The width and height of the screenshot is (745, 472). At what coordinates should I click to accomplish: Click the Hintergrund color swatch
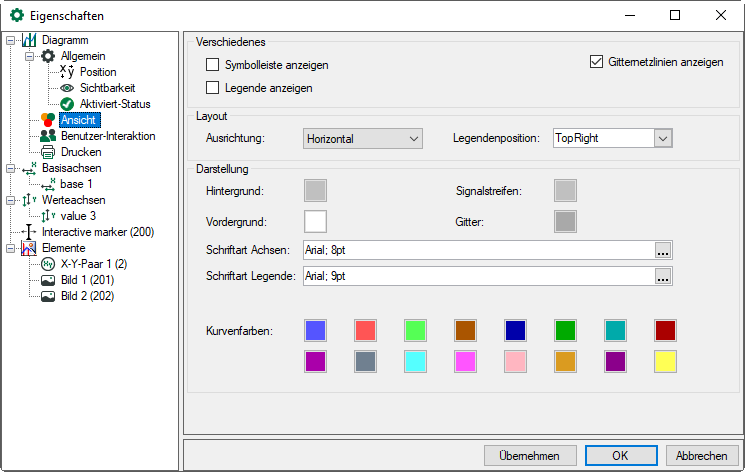(x=316, y=190)
